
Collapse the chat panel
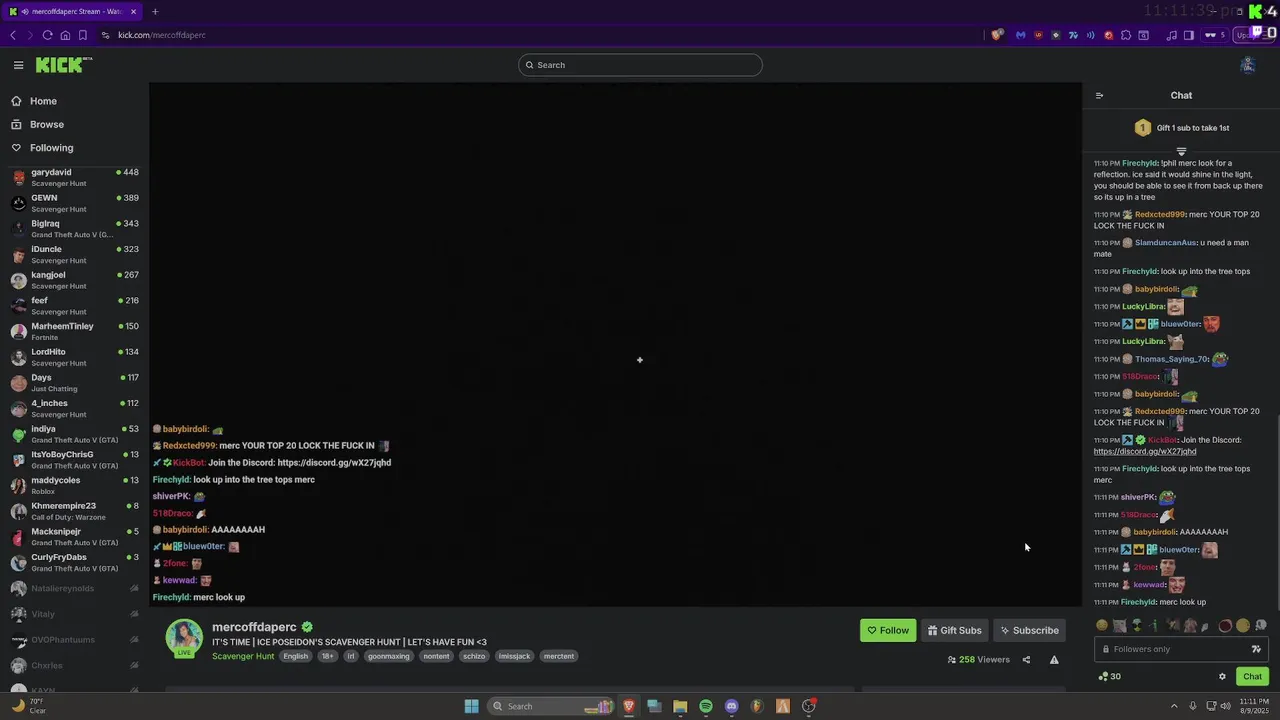tap(1099, 96)
